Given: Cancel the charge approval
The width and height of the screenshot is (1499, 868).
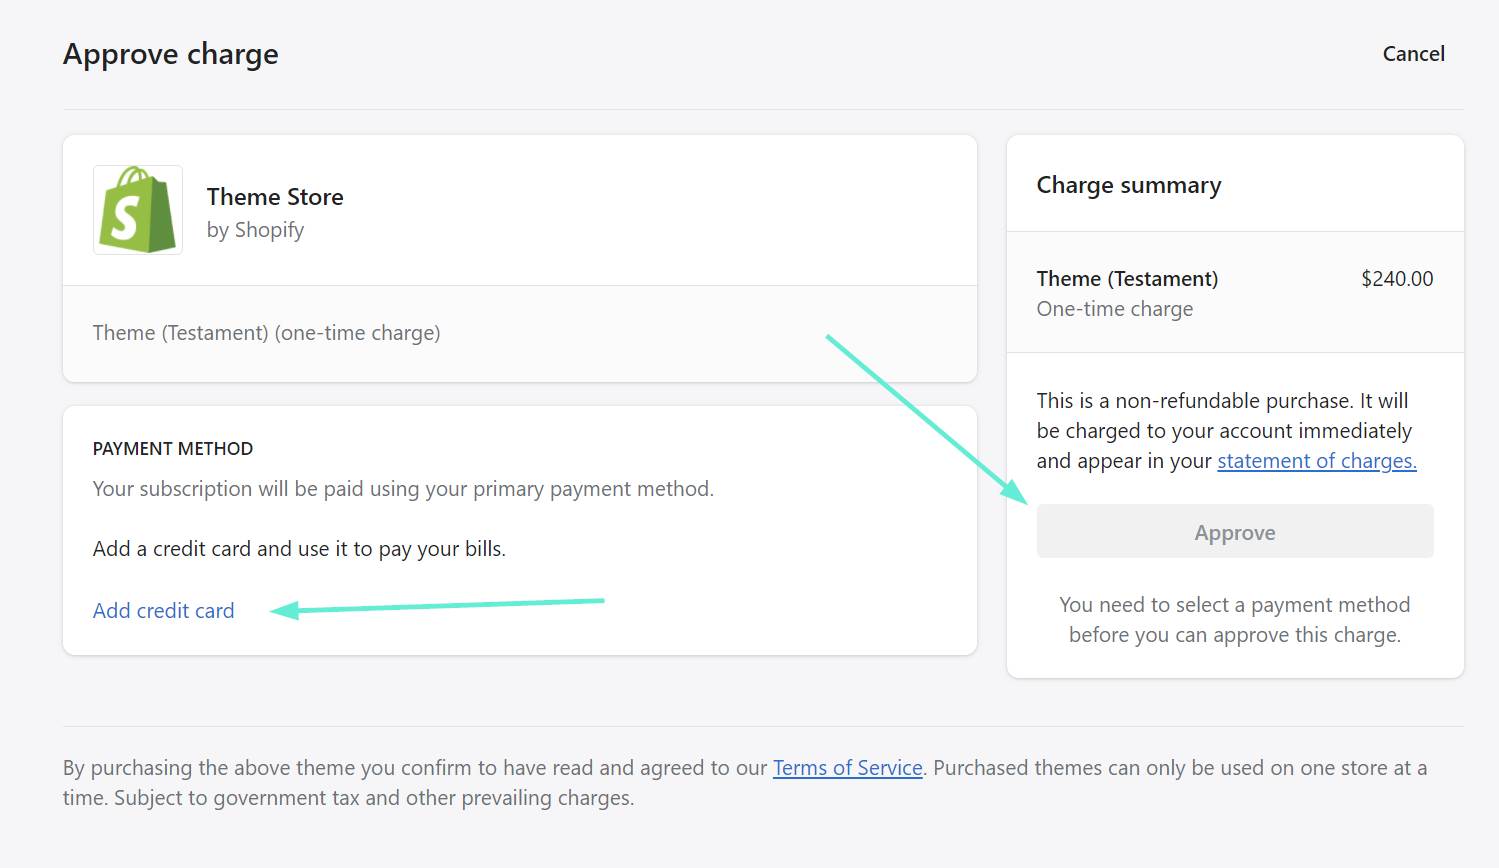Looking at the screenshot, I should pyautogui.click(x=1413, y=54).
